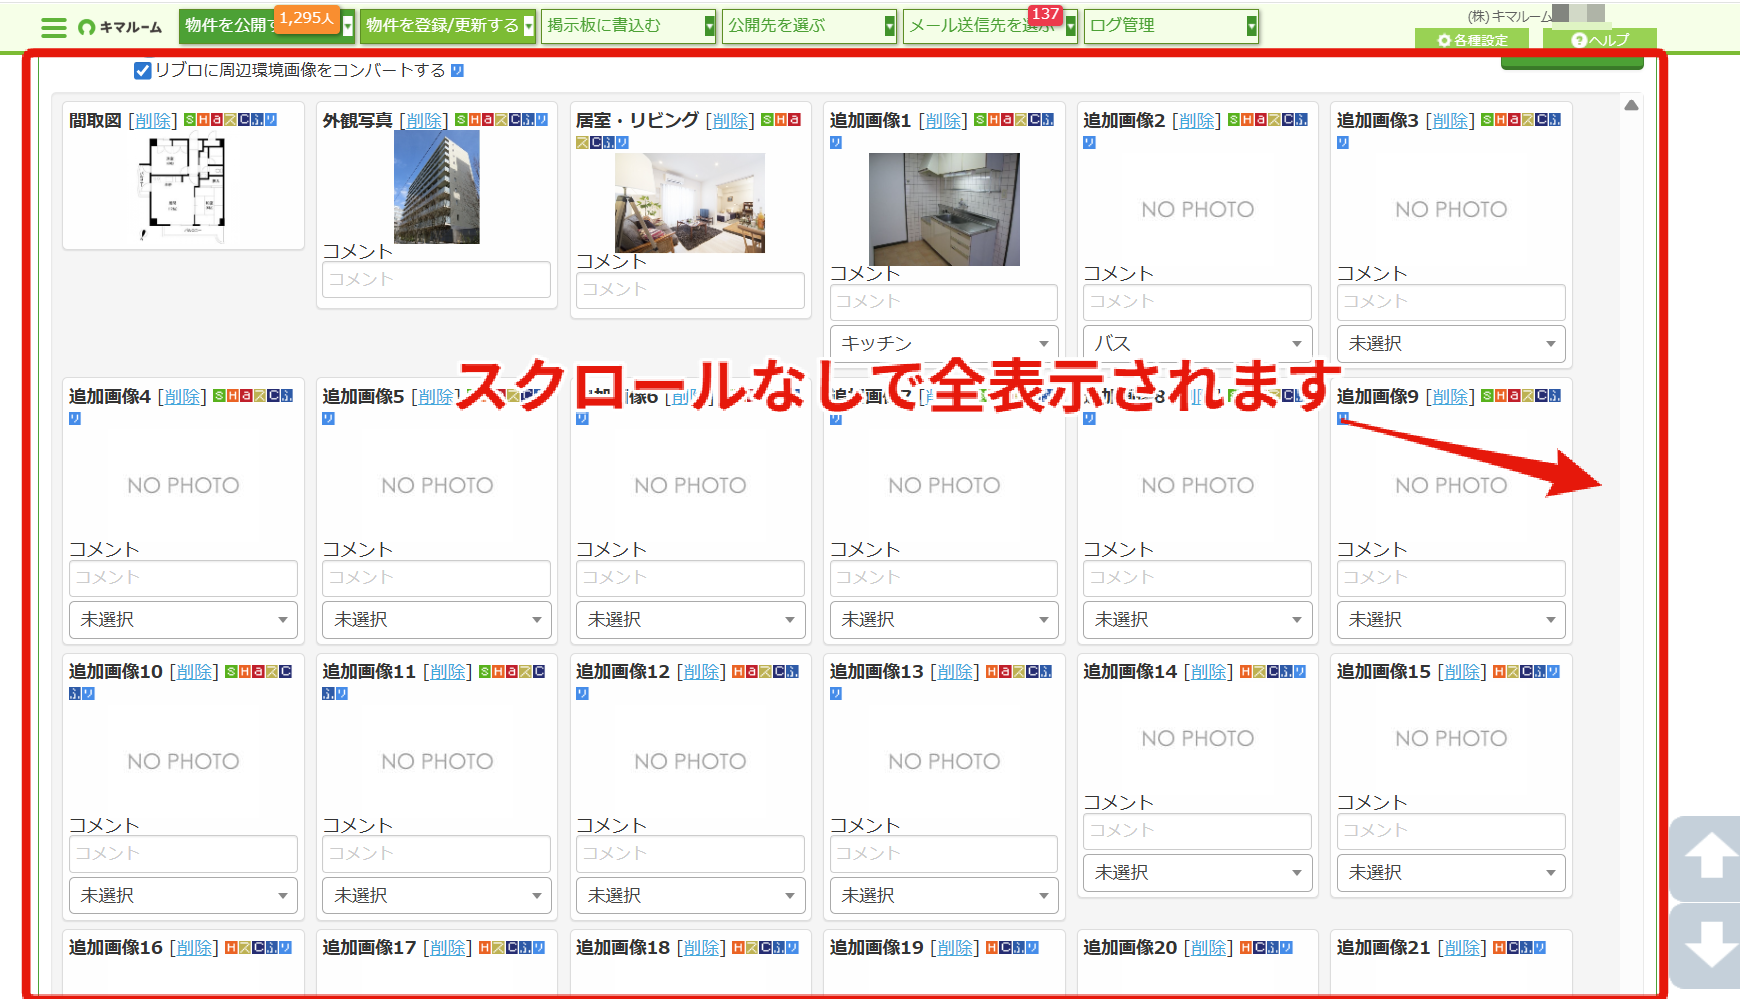Click the キマルーム logo
The height and width of the screenshot is (999, 1740).
[120, 27]
